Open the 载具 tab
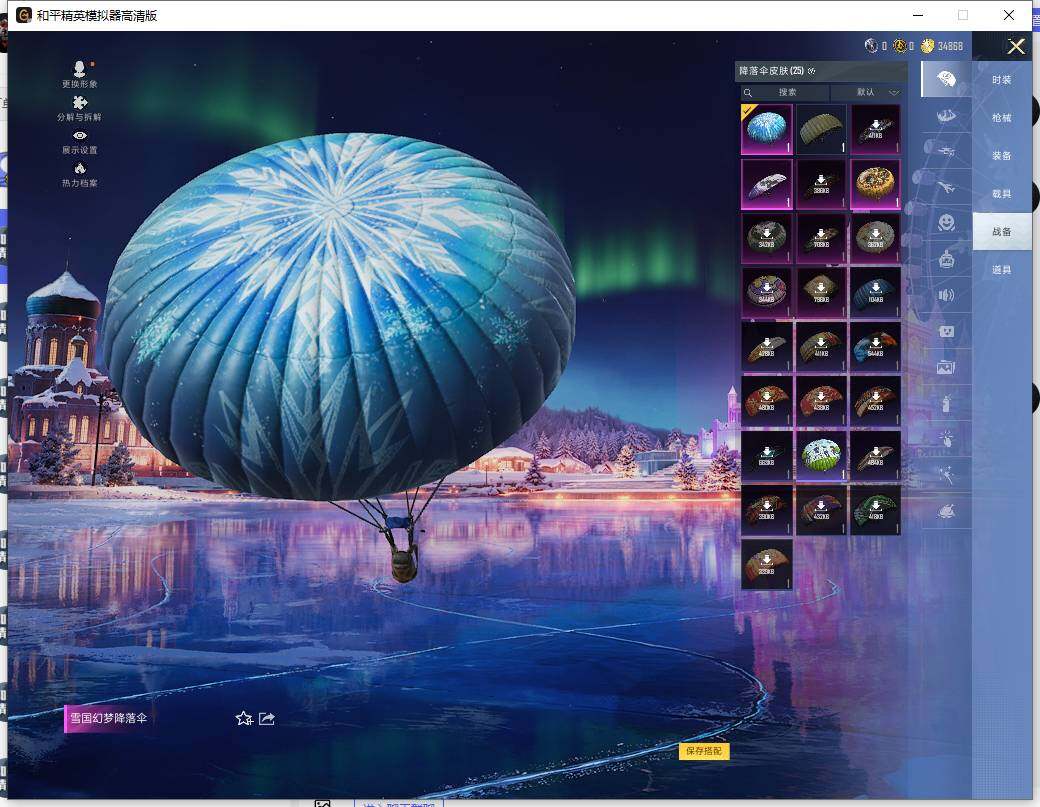 click(1001, 194)
